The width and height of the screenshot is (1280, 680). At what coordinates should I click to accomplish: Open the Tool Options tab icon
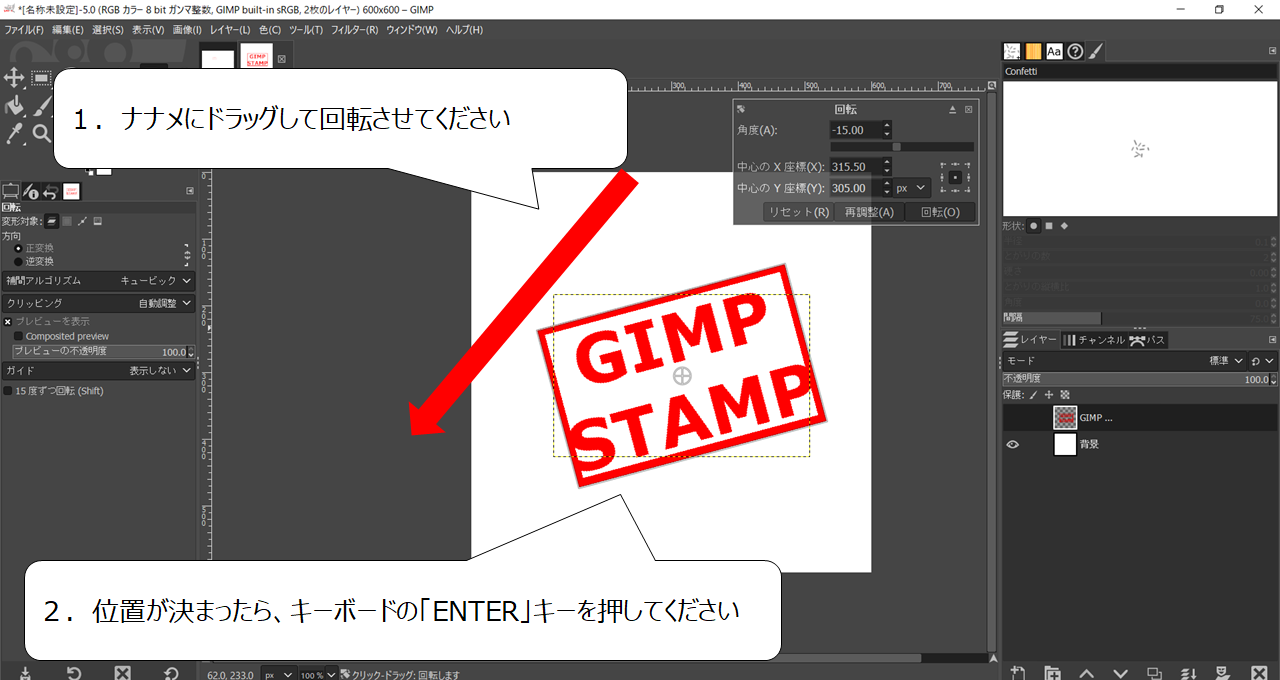(x=11, y=191)
